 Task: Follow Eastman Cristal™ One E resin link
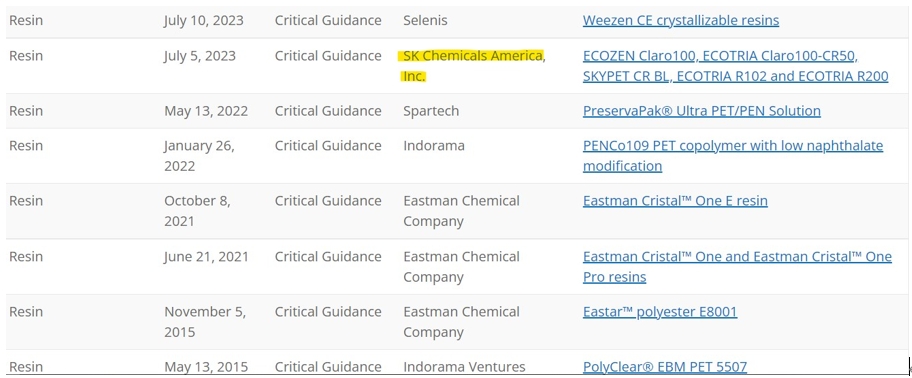[x=675, y=201]
